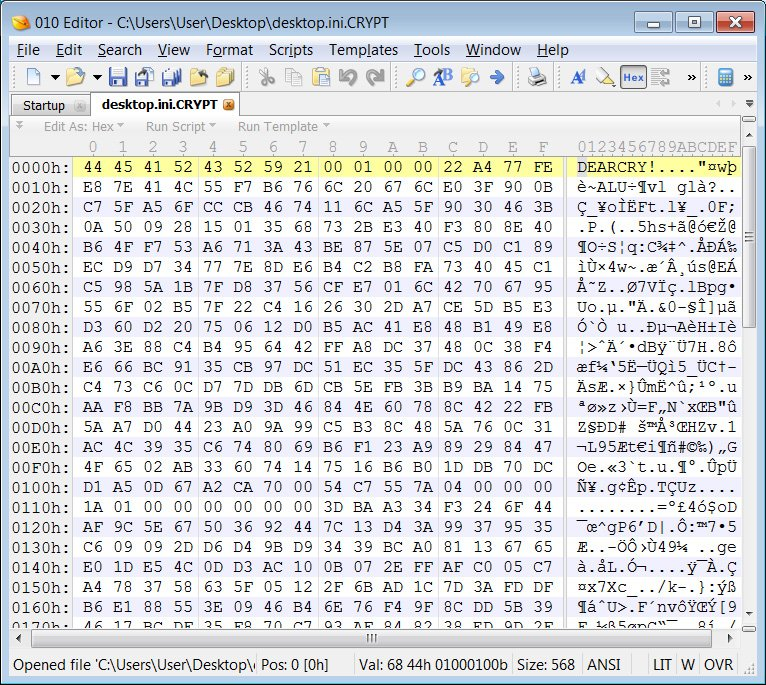This screenshot has height=685, width=766.
Task: Open the Scripts menu
Action: 291,50
